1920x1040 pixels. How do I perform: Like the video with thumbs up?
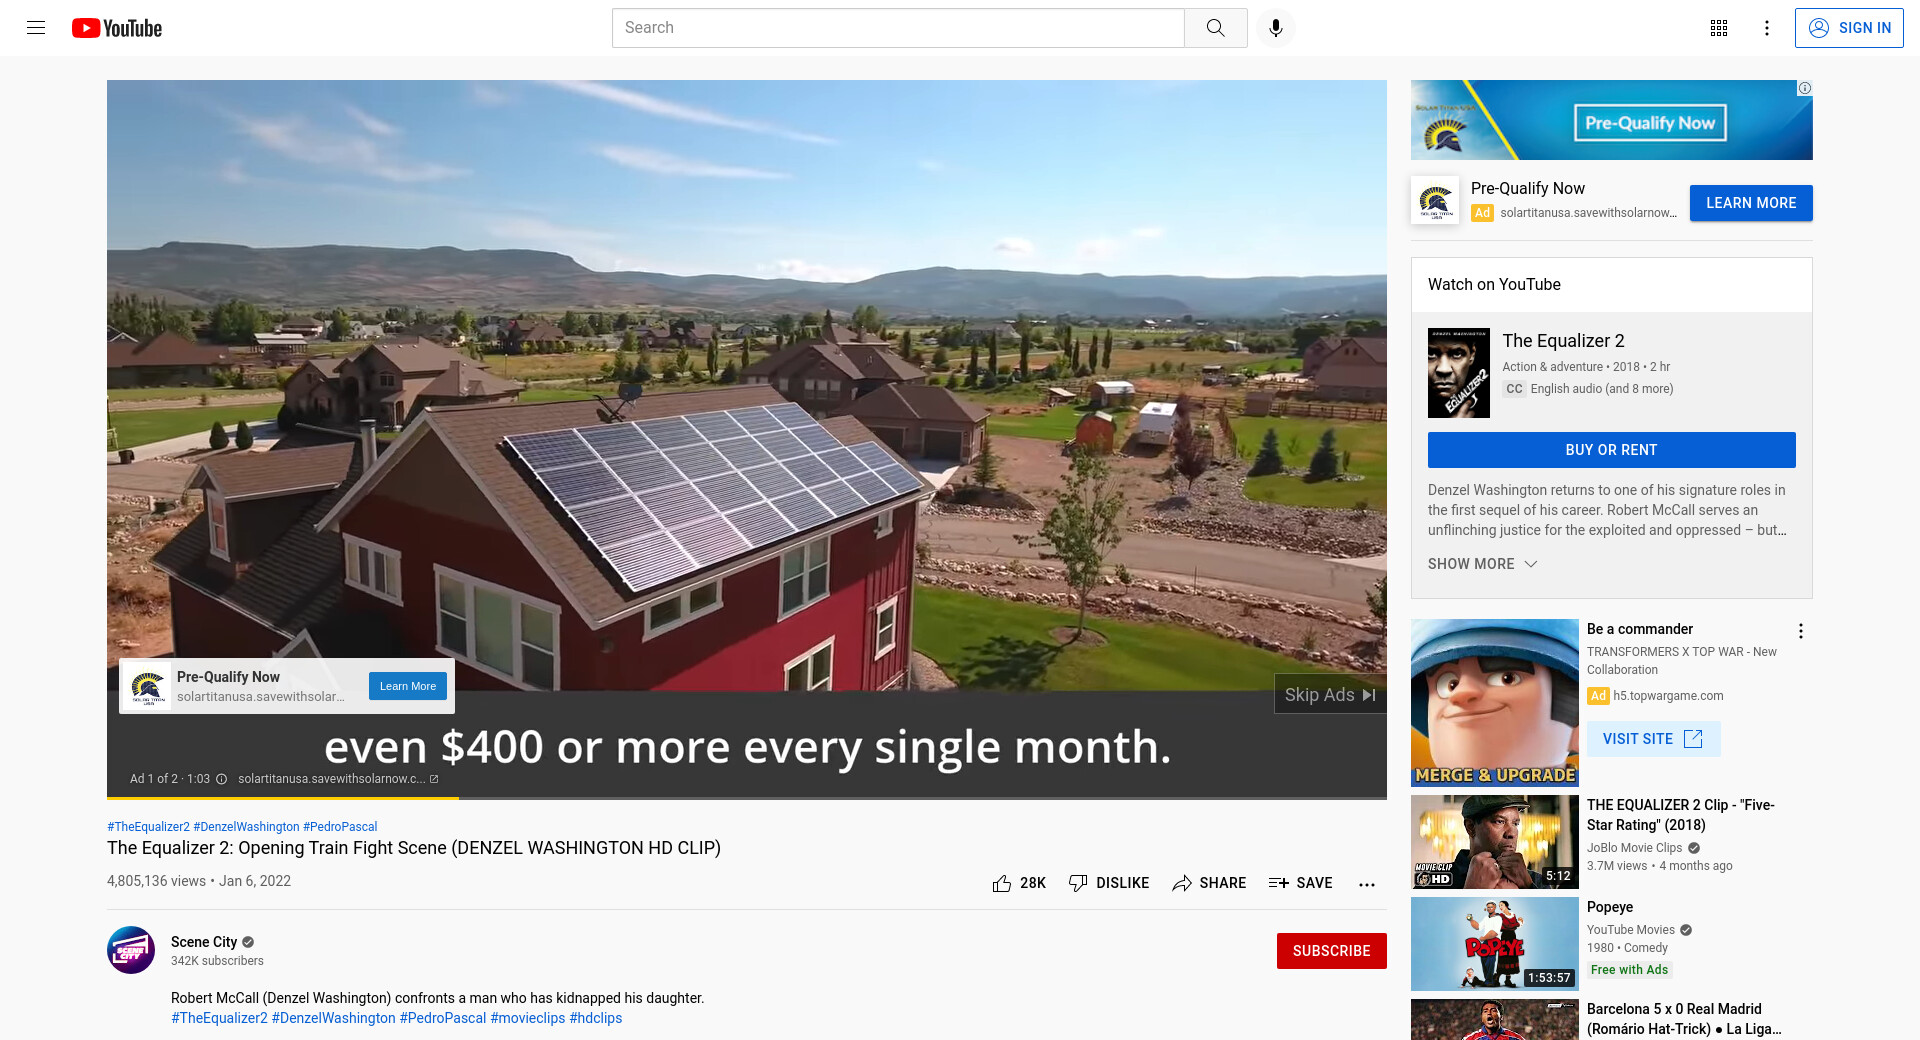(1002, 883)
